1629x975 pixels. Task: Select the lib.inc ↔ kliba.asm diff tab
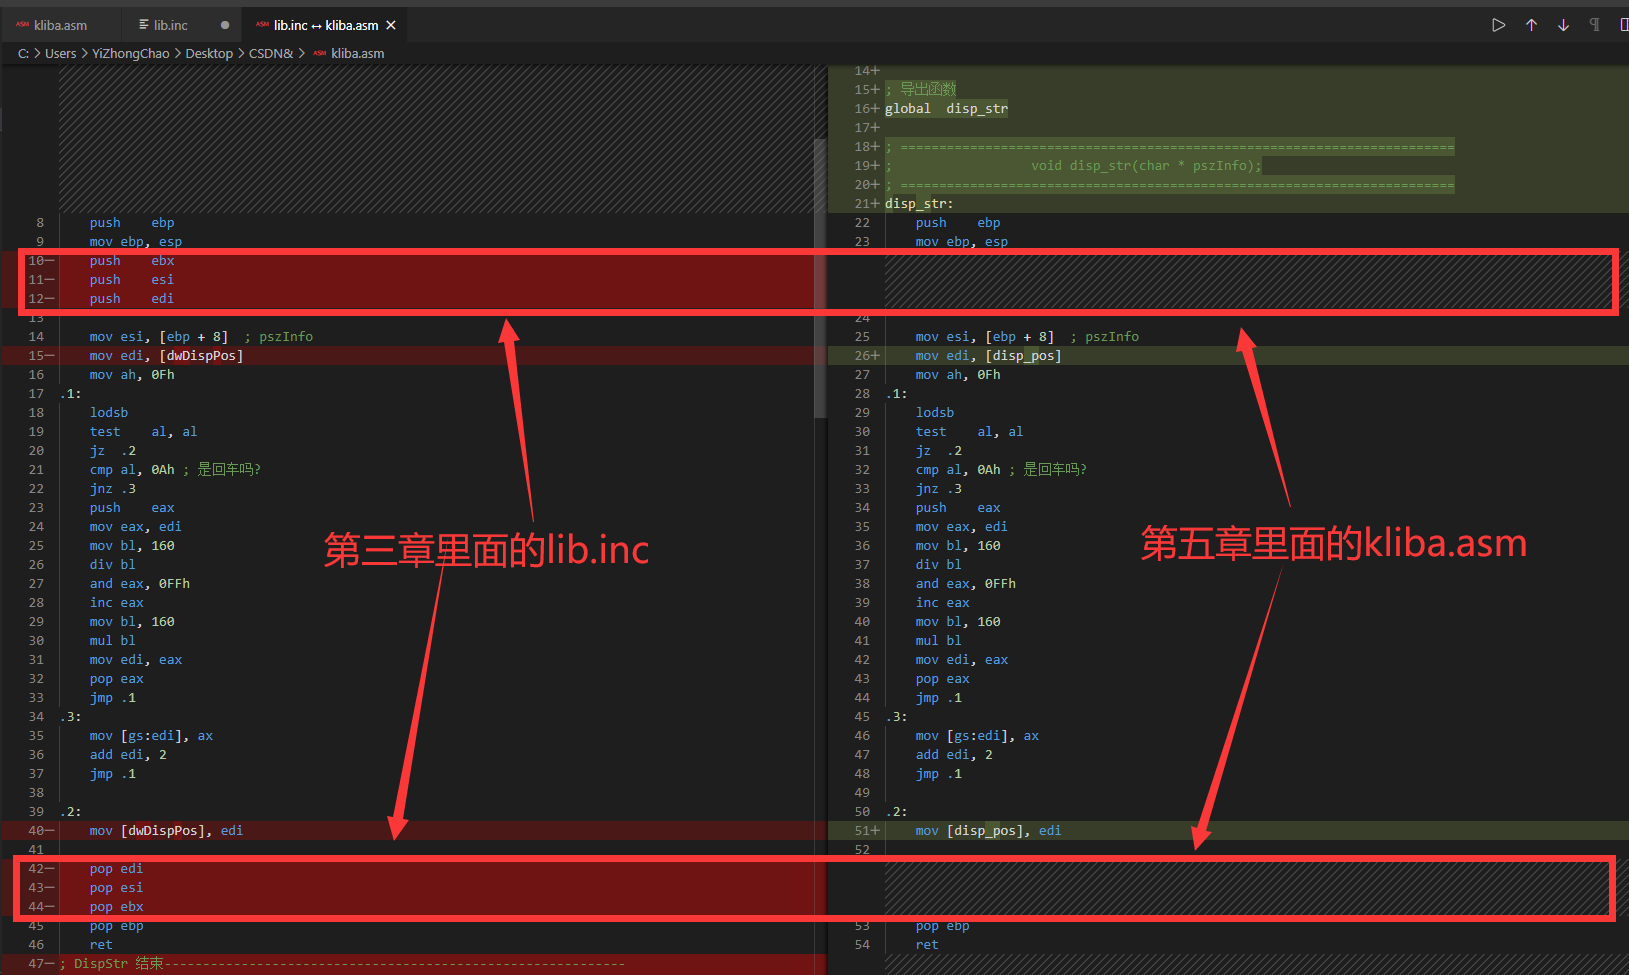[326, 25]
